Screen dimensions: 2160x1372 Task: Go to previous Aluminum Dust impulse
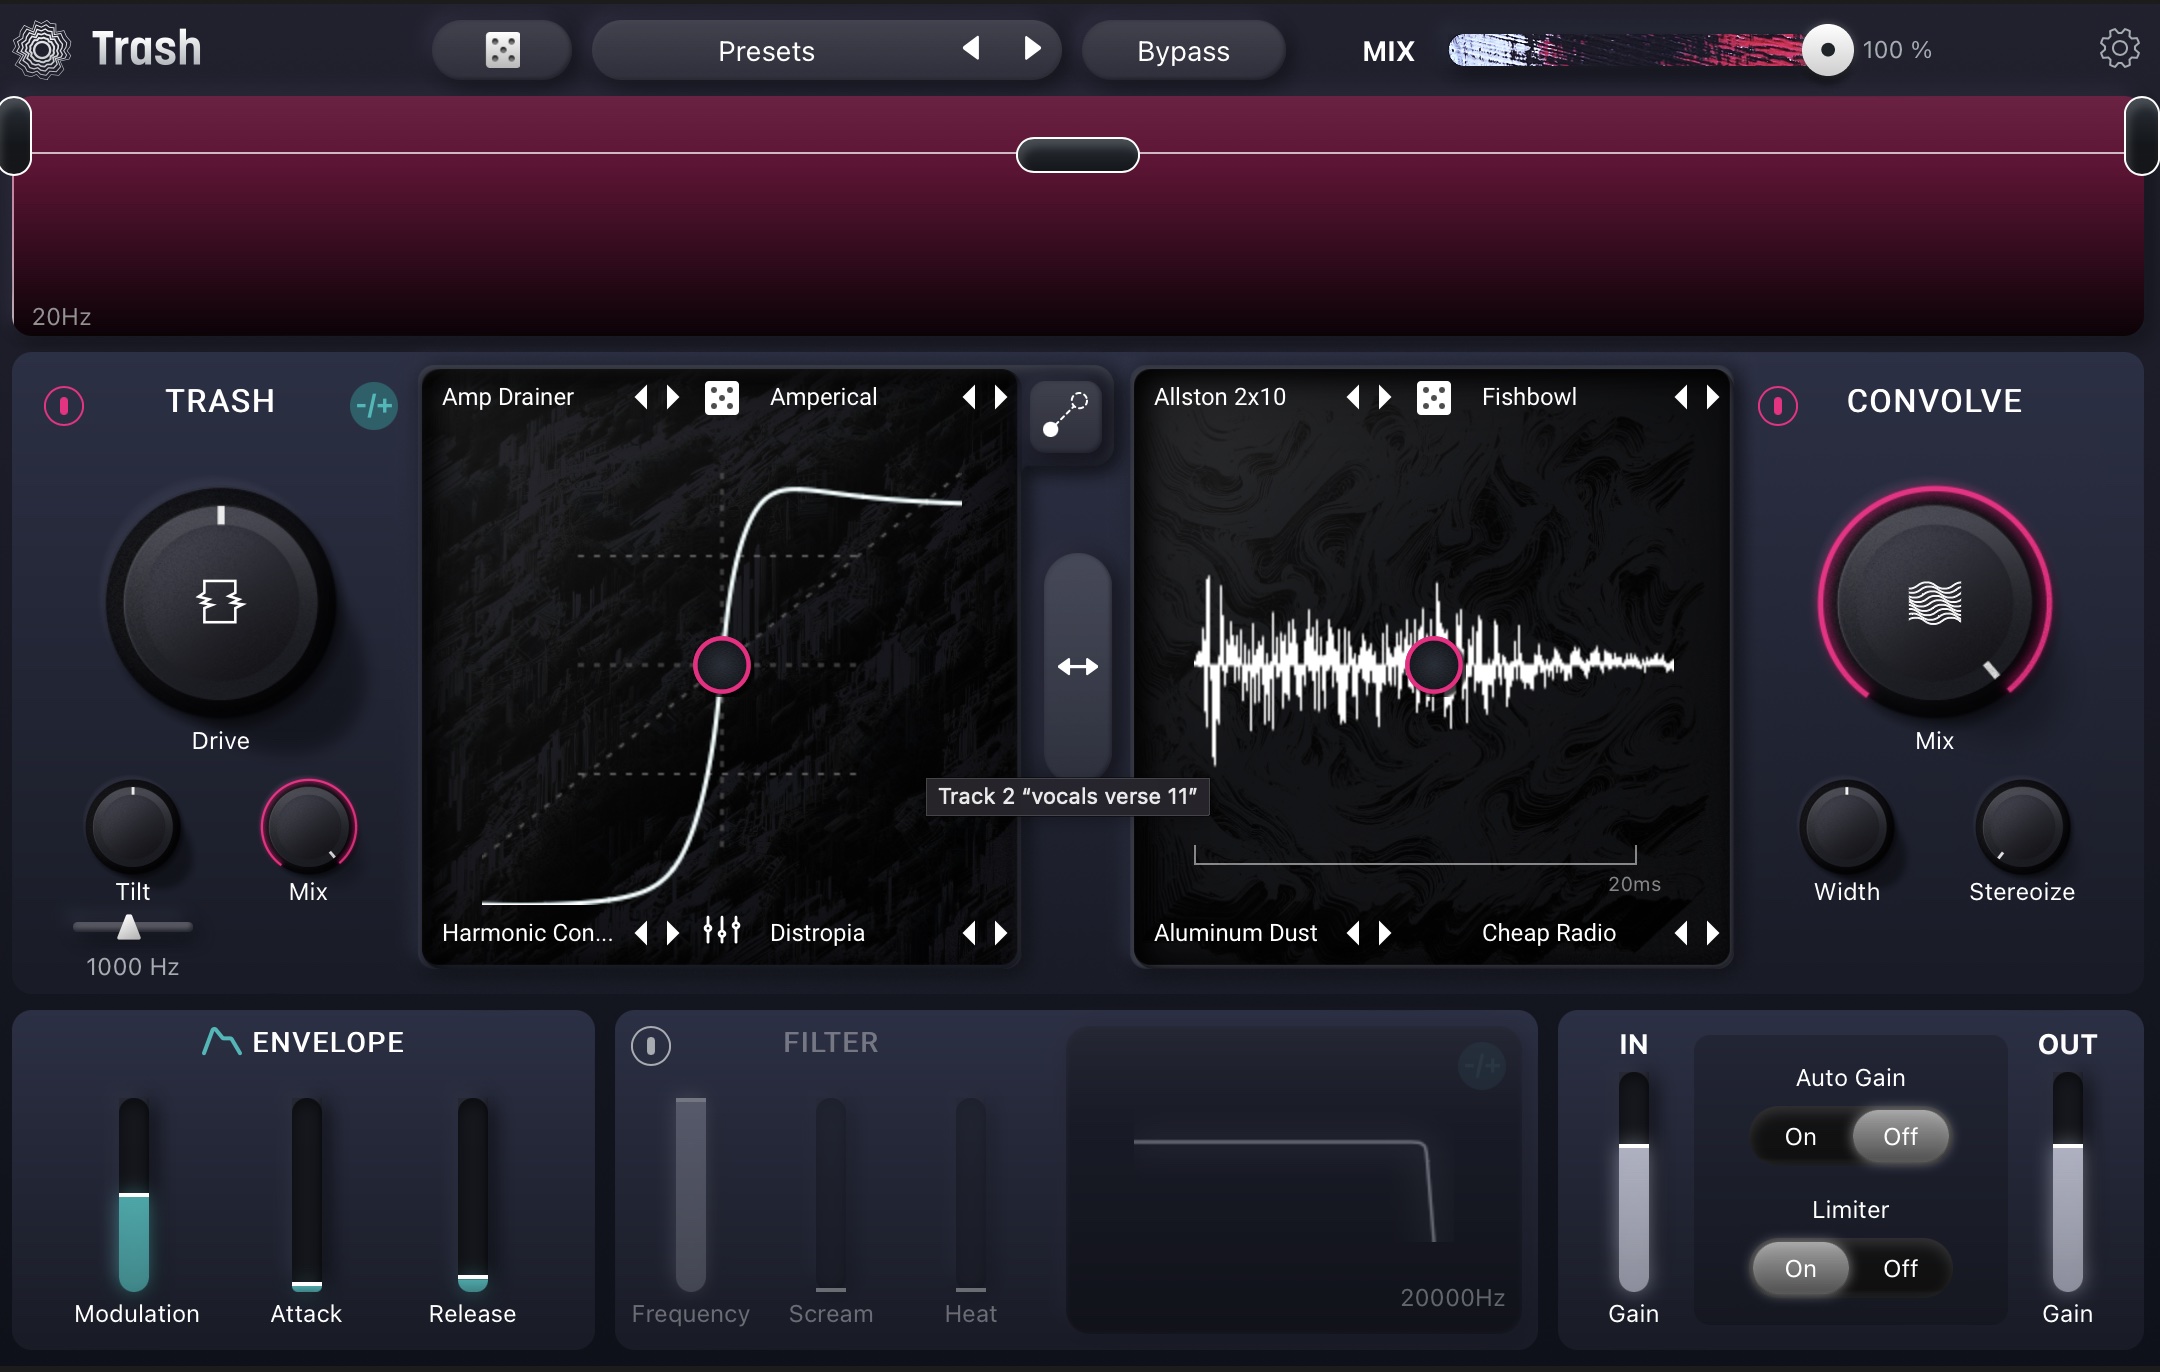point(1353,933)
